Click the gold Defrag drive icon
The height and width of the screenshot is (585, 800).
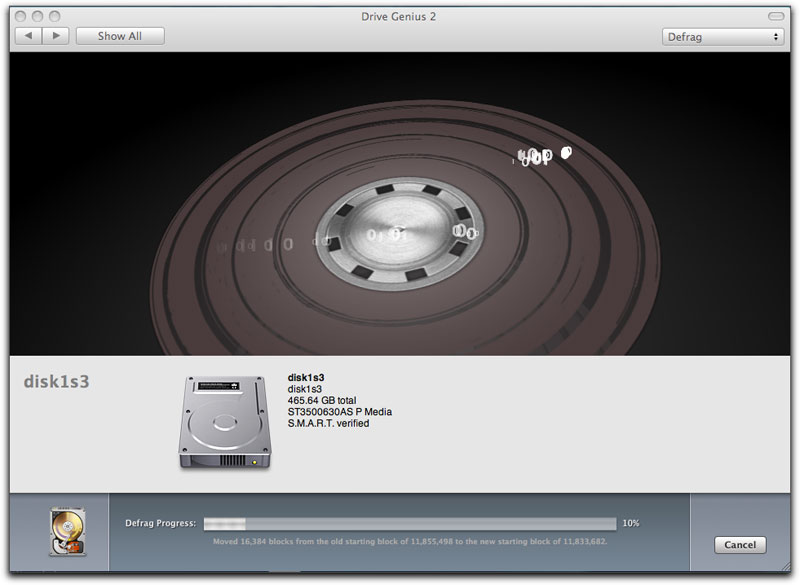click(68, 531)
